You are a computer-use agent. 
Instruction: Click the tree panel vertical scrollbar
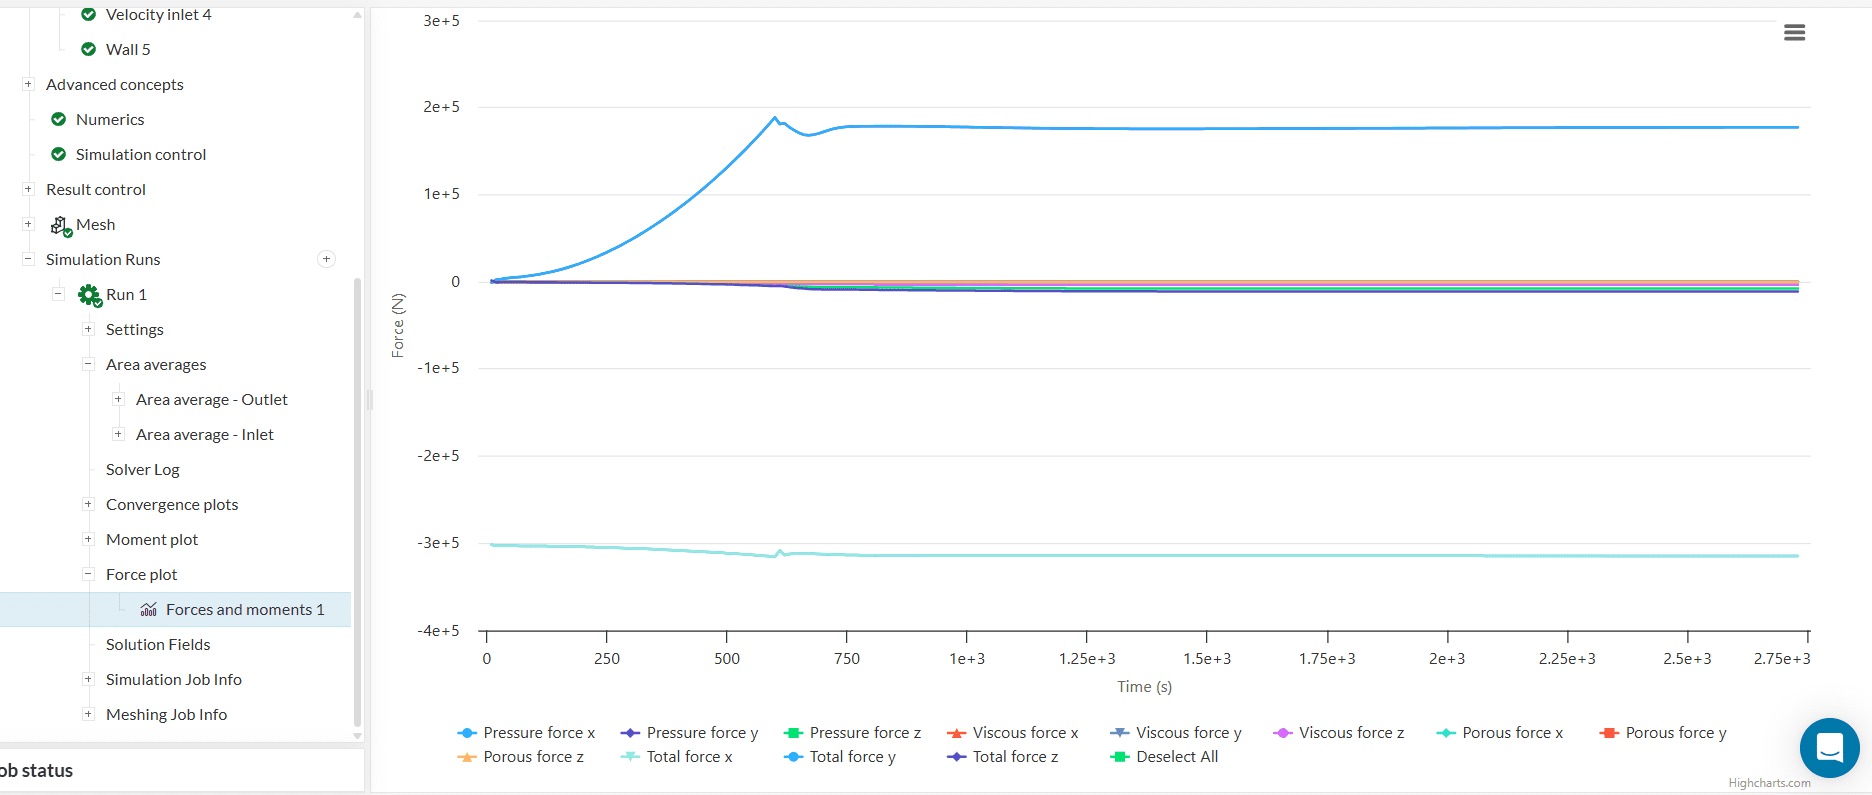pyautogui.click(x=357, y=500)
